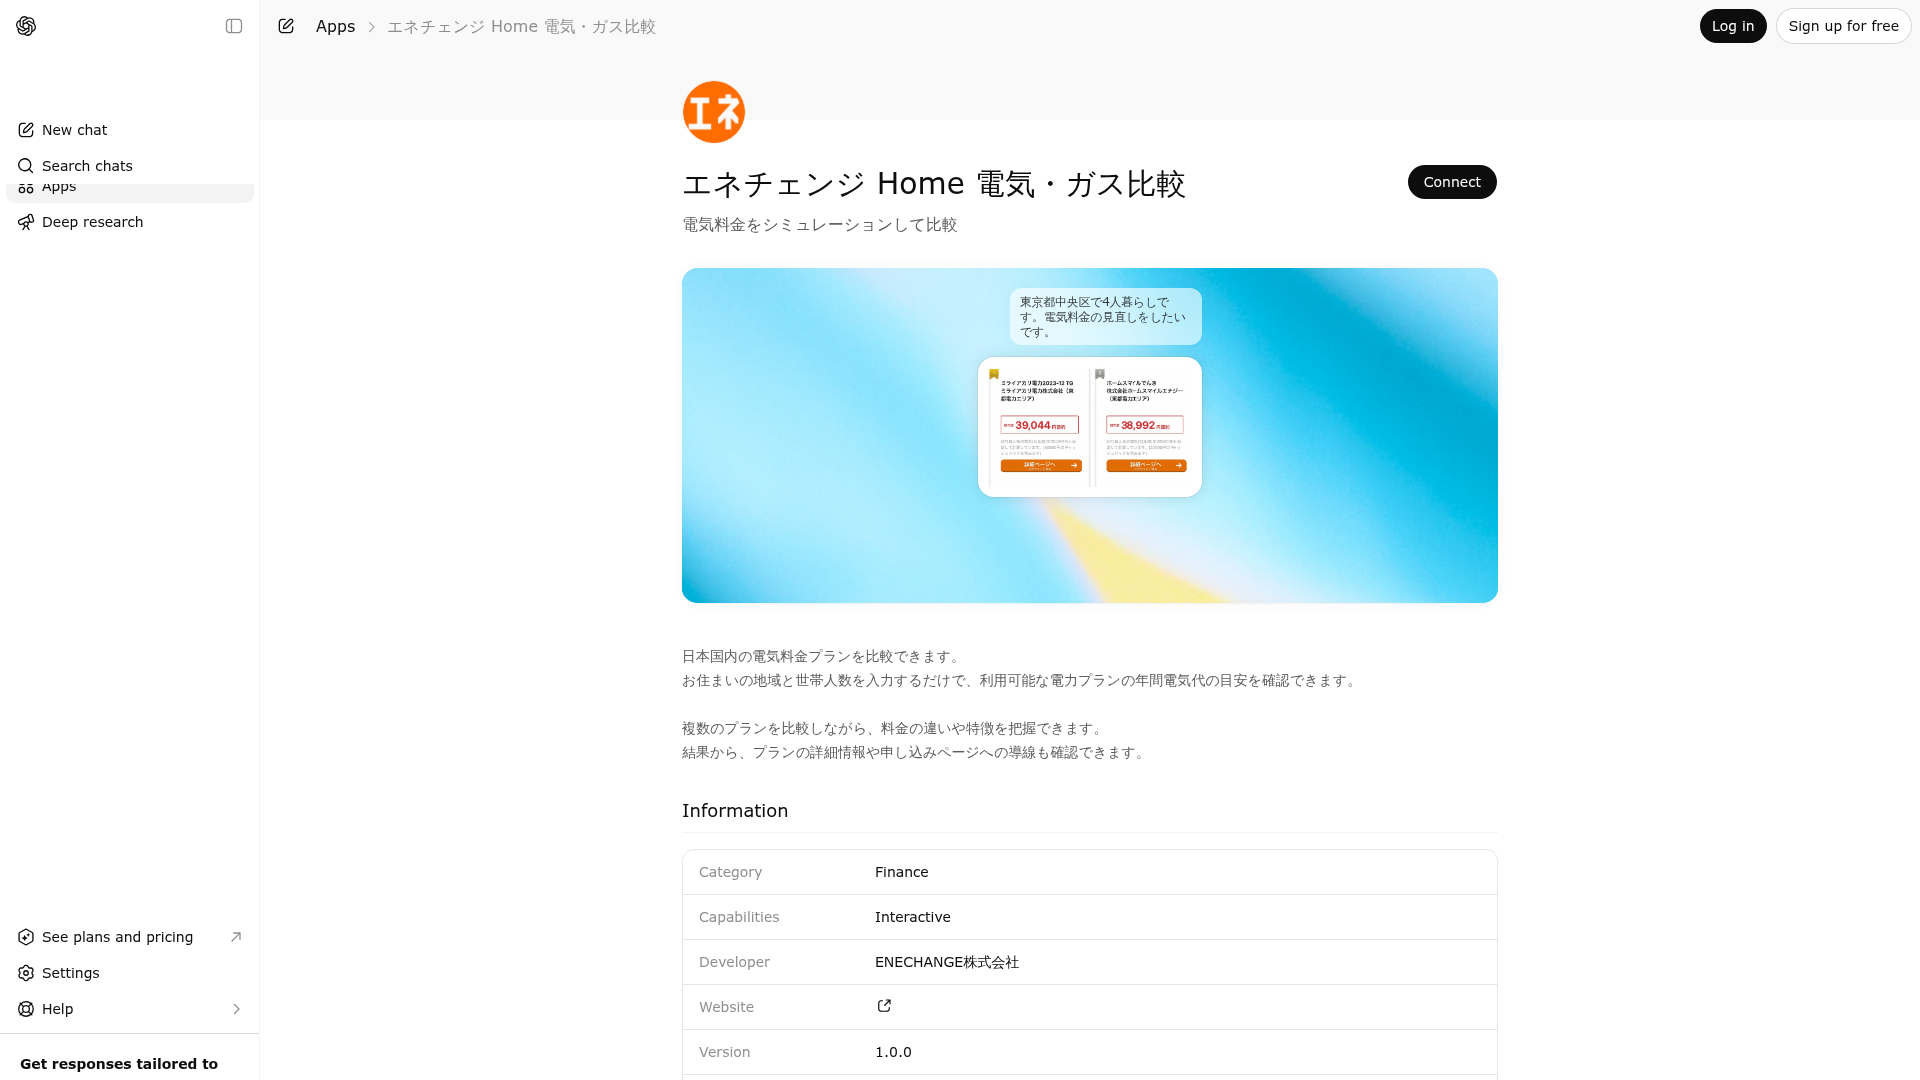Click the Search chats magnifier icon
This screenshot has width=1920, height=1080.
[26, 166]
